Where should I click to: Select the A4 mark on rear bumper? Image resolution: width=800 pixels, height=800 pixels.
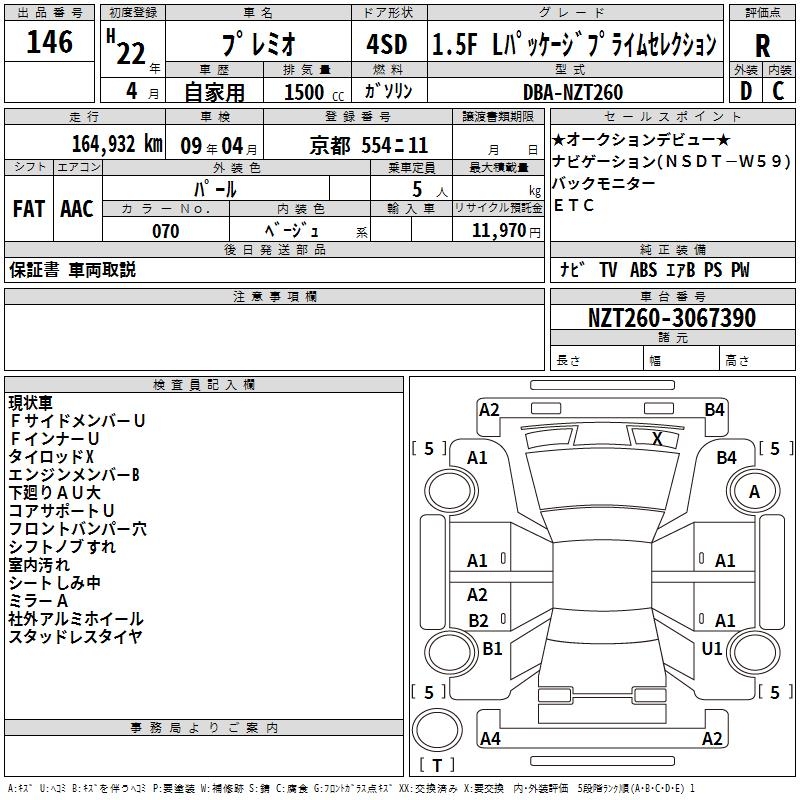coord(490,739)
